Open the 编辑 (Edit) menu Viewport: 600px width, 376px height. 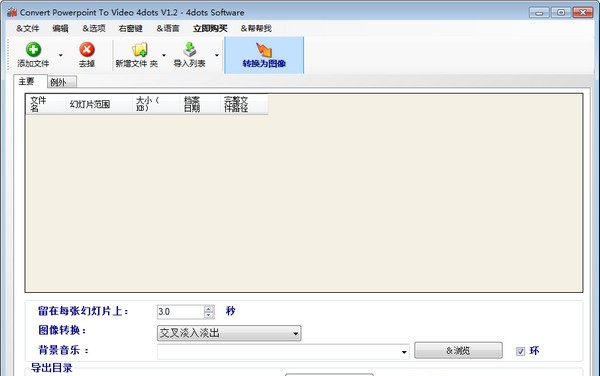(x=60, y=28)
